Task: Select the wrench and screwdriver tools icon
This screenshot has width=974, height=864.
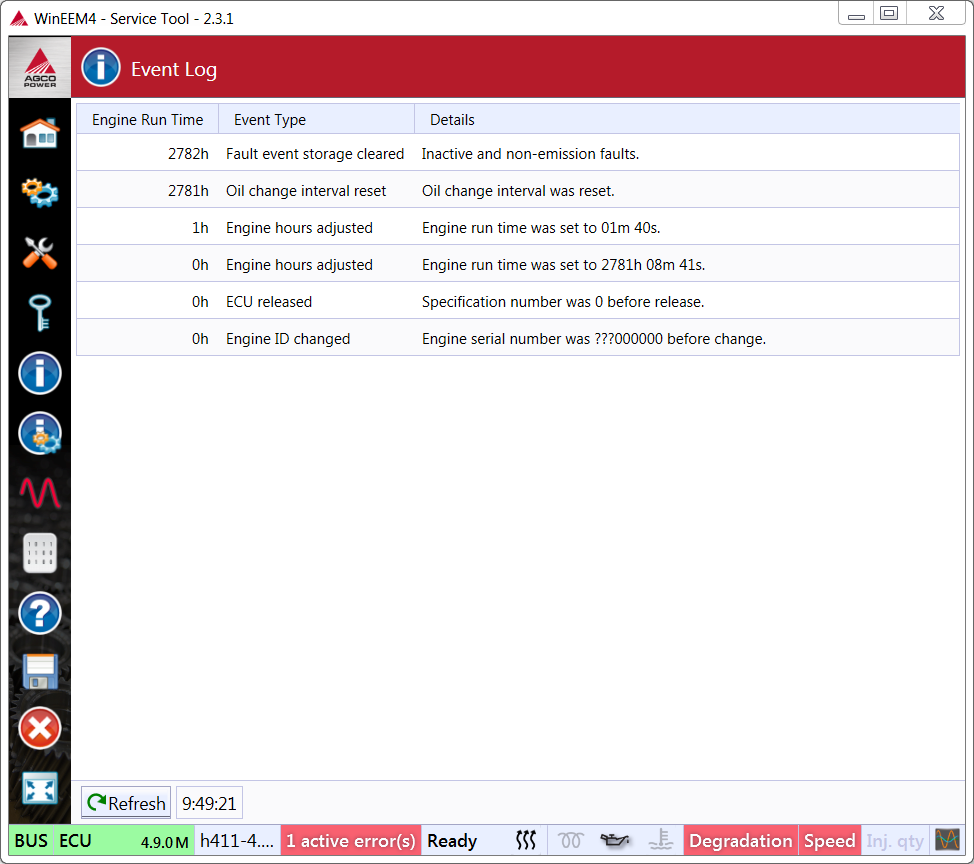Action: pos(40,253)
